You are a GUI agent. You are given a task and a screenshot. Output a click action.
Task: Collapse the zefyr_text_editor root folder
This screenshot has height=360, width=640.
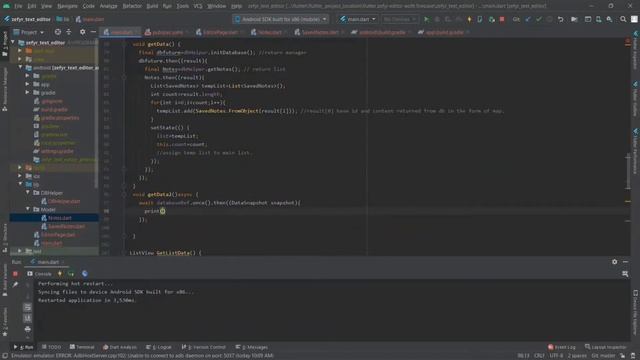(x=13, y=42)
